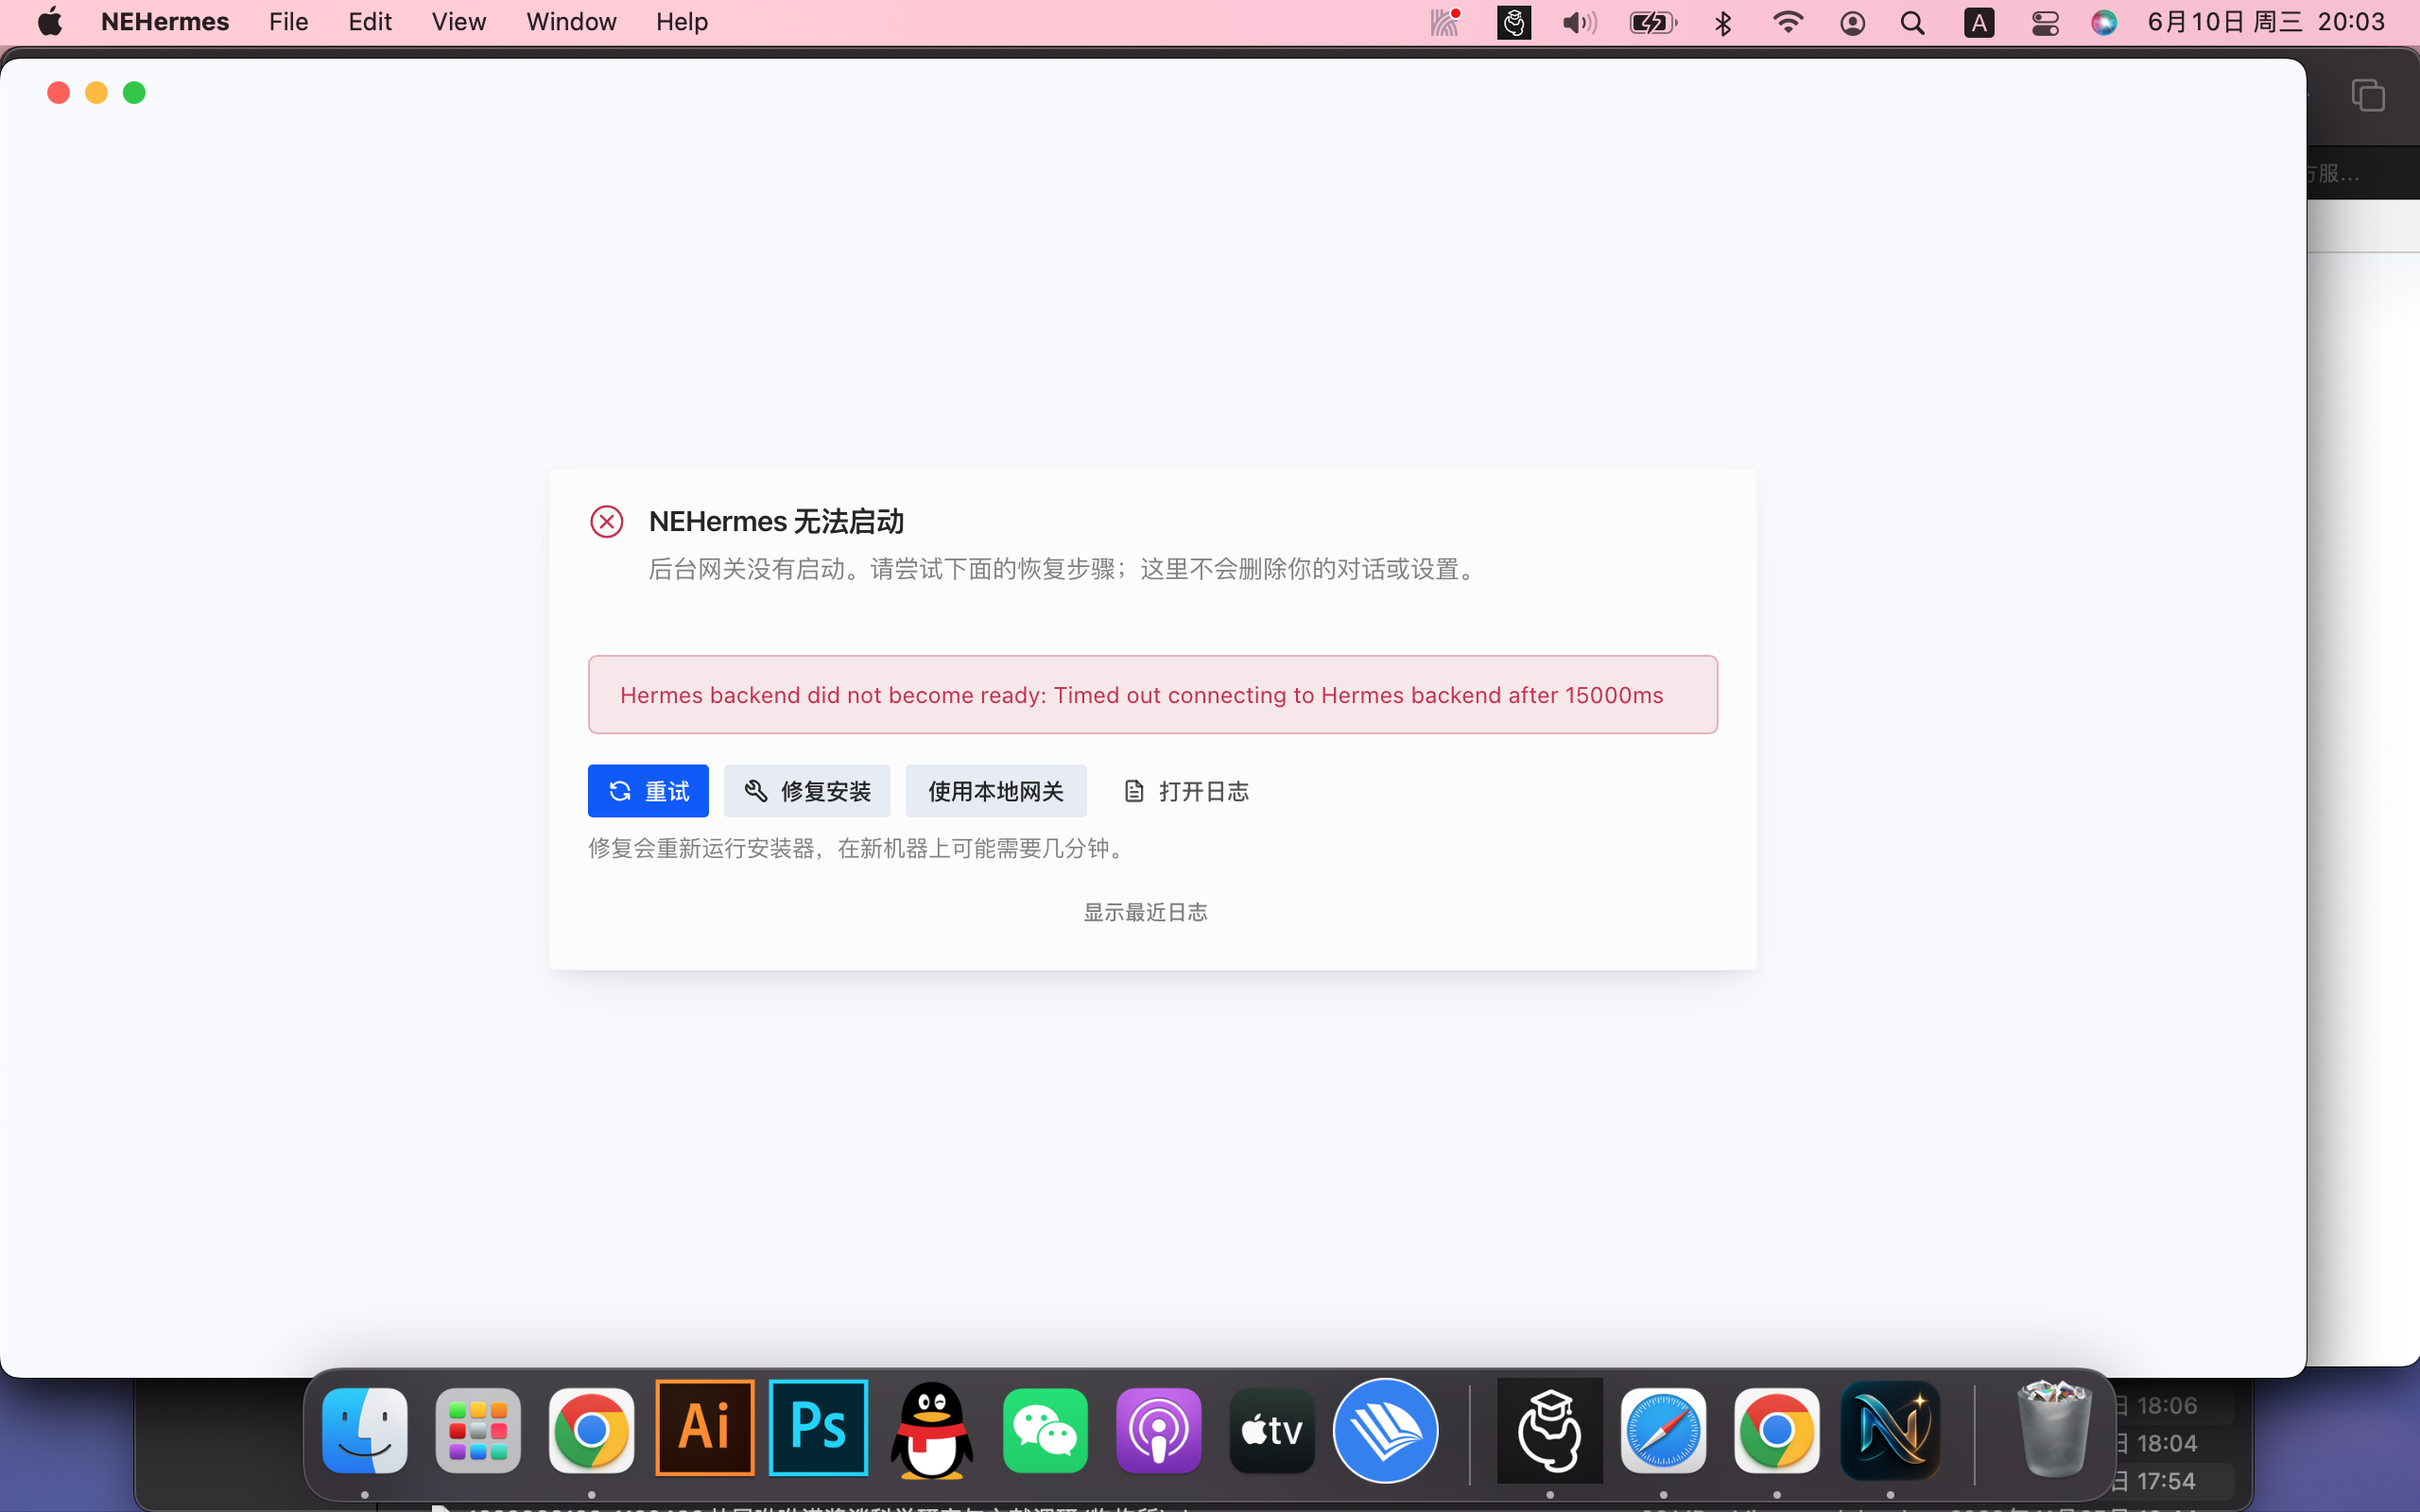Click the date and time 20:03
2420x1512 pixels.
click(2267, 22)
